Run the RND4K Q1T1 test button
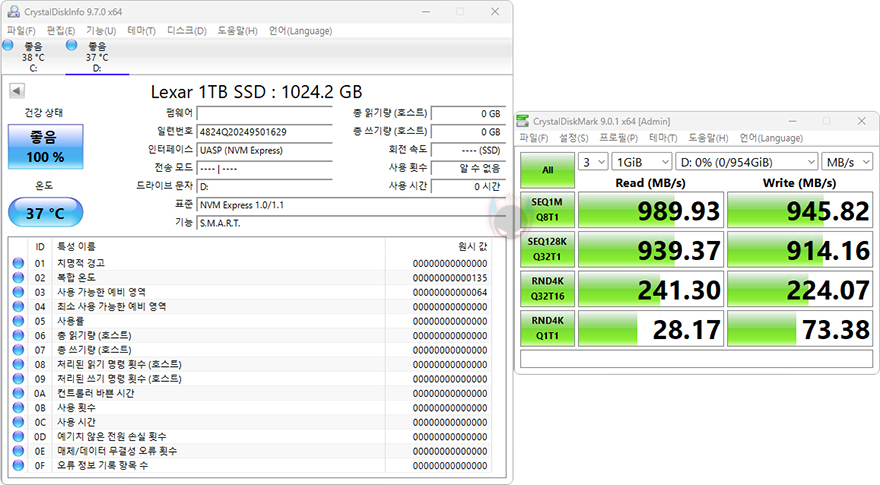This screenshot has width=880, height=485. [548, 328]
